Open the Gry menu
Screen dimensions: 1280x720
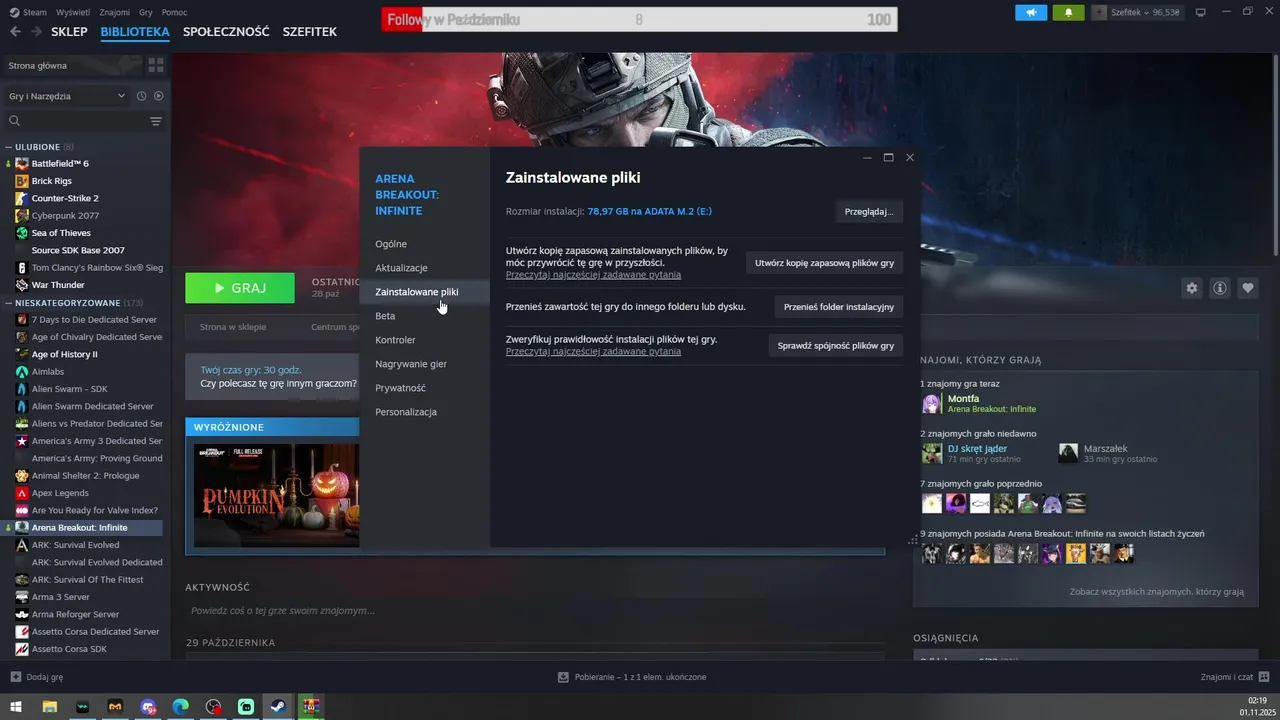point(146,12)
